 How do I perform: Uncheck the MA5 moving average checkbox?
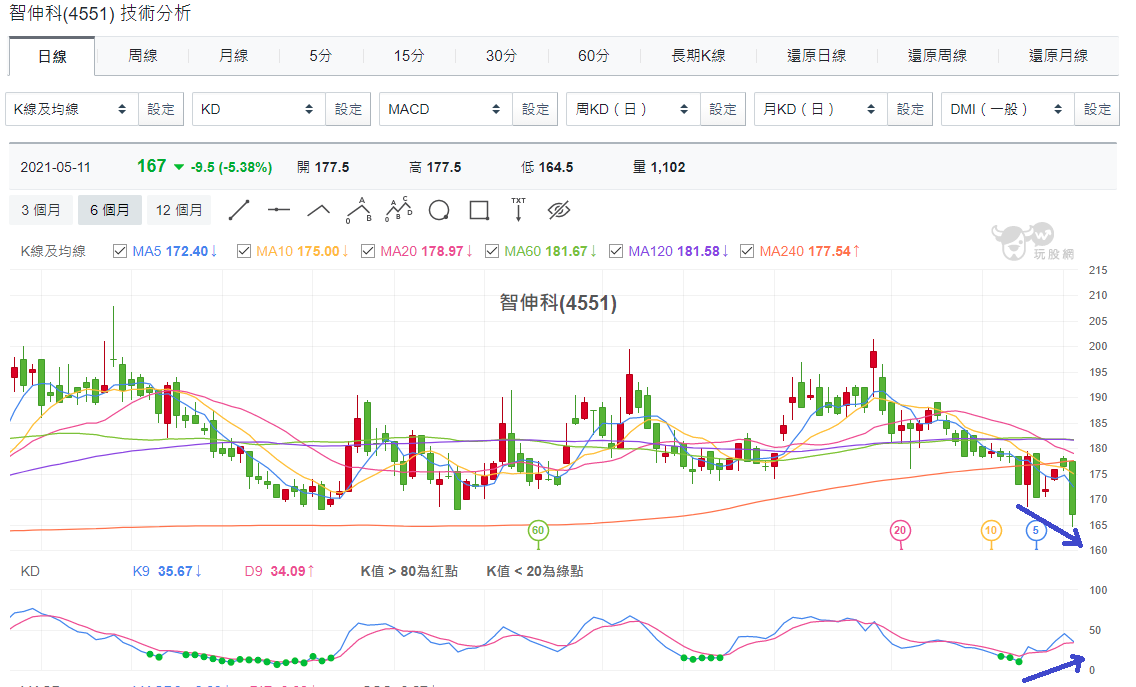click(120, 251)
